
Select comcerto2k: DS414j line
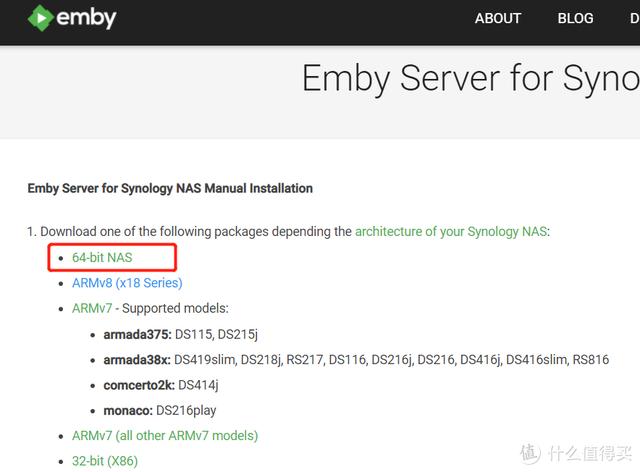point(161,385)
